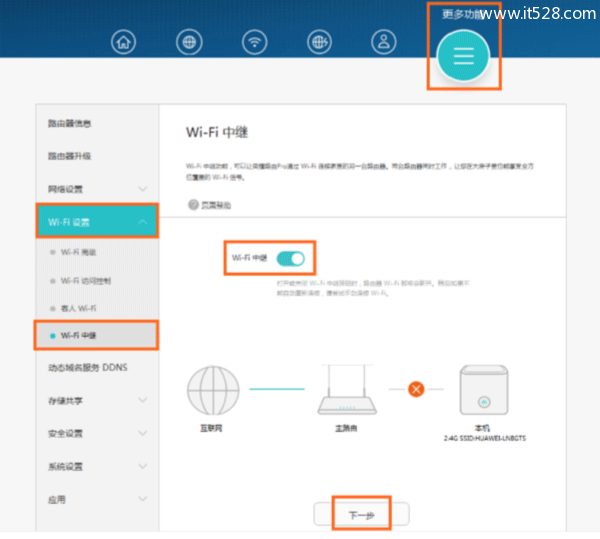Click the main router diagram icon
The image size is (600, 539).
coord(347,389)
